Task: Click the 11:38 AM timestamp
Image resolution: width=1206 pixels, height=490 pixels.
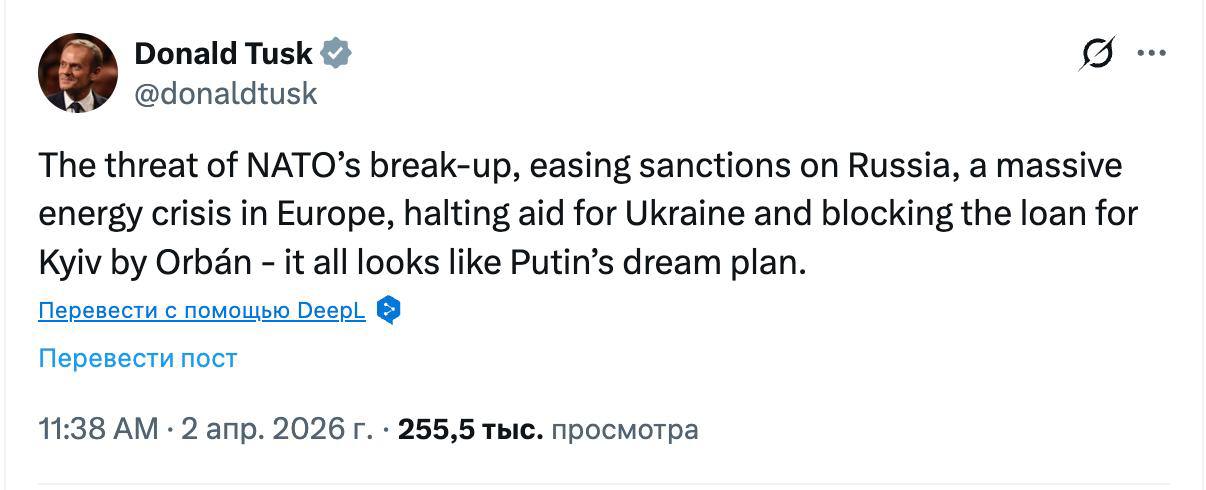Action: tap(98, 430)
